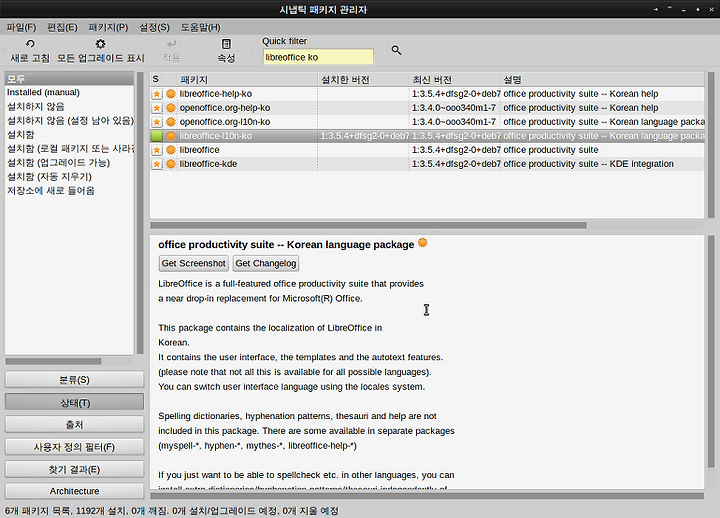Click the Apply (적용) toolbar icon
Image resolution: width=720 pixels, height=518 pixels.
coord(171,44)
